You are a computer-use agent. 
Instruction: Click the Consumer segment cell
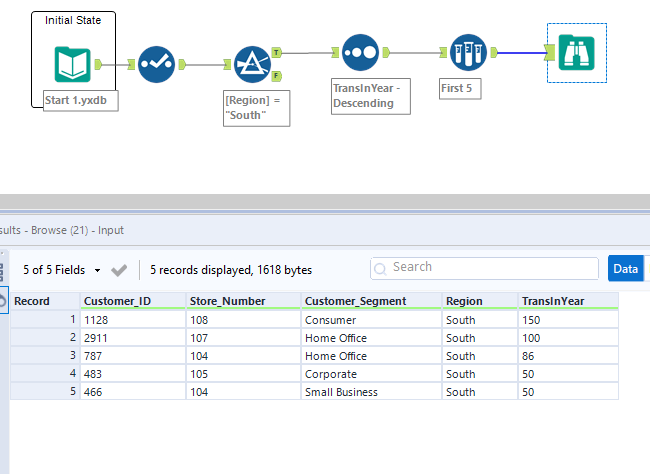point(371,320)
